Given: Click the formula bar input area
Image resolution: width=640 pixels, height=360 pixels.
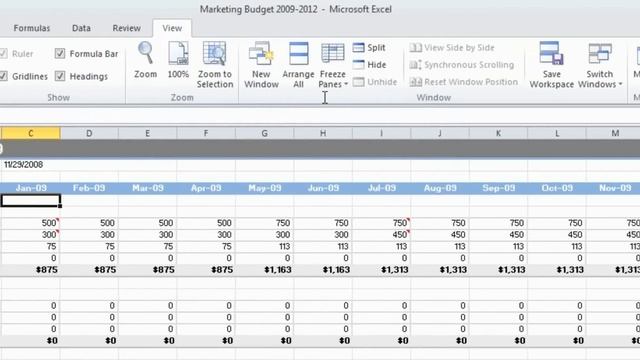Looking at the screenshot, I should point(320,116).
